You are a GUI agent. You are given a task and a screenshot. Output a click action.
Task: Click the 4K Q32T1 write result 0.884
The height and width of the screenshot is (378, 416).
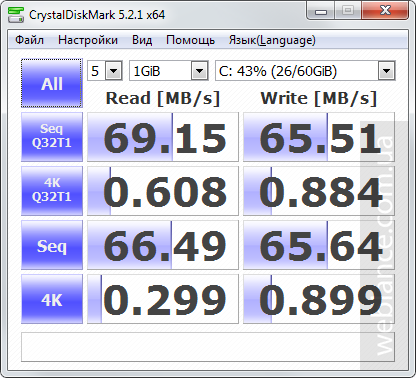tap(319, 191)
